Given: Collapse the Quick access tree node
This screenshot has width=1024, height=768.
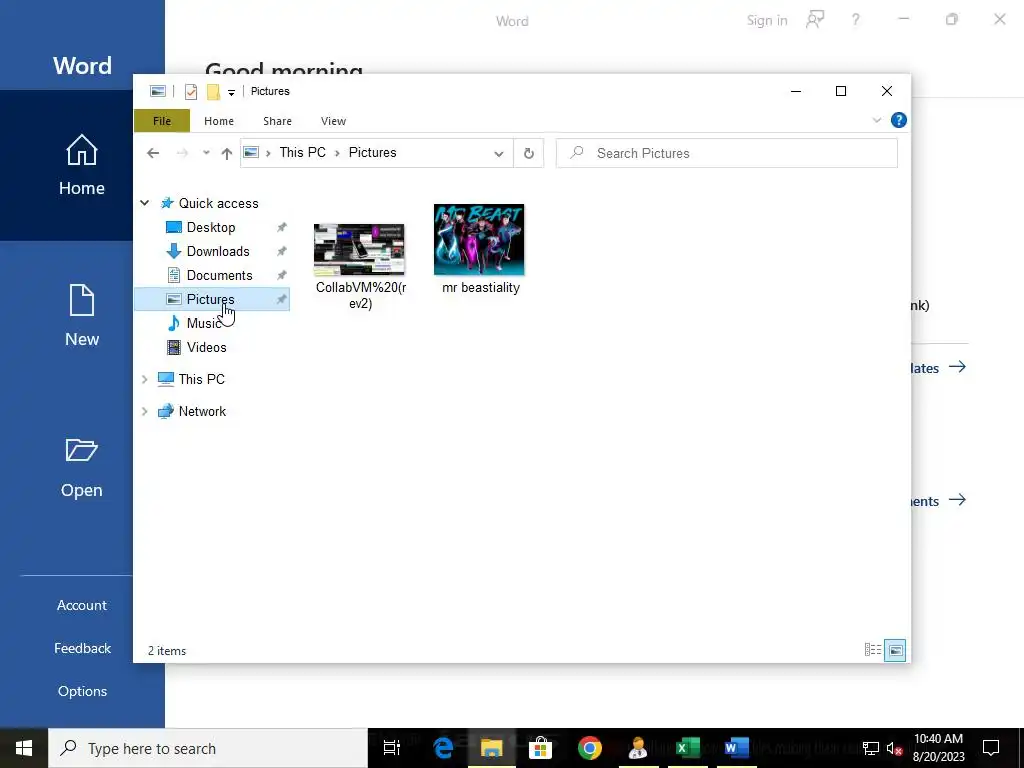Looking at the screenshot, I should [x=145, y=203].
